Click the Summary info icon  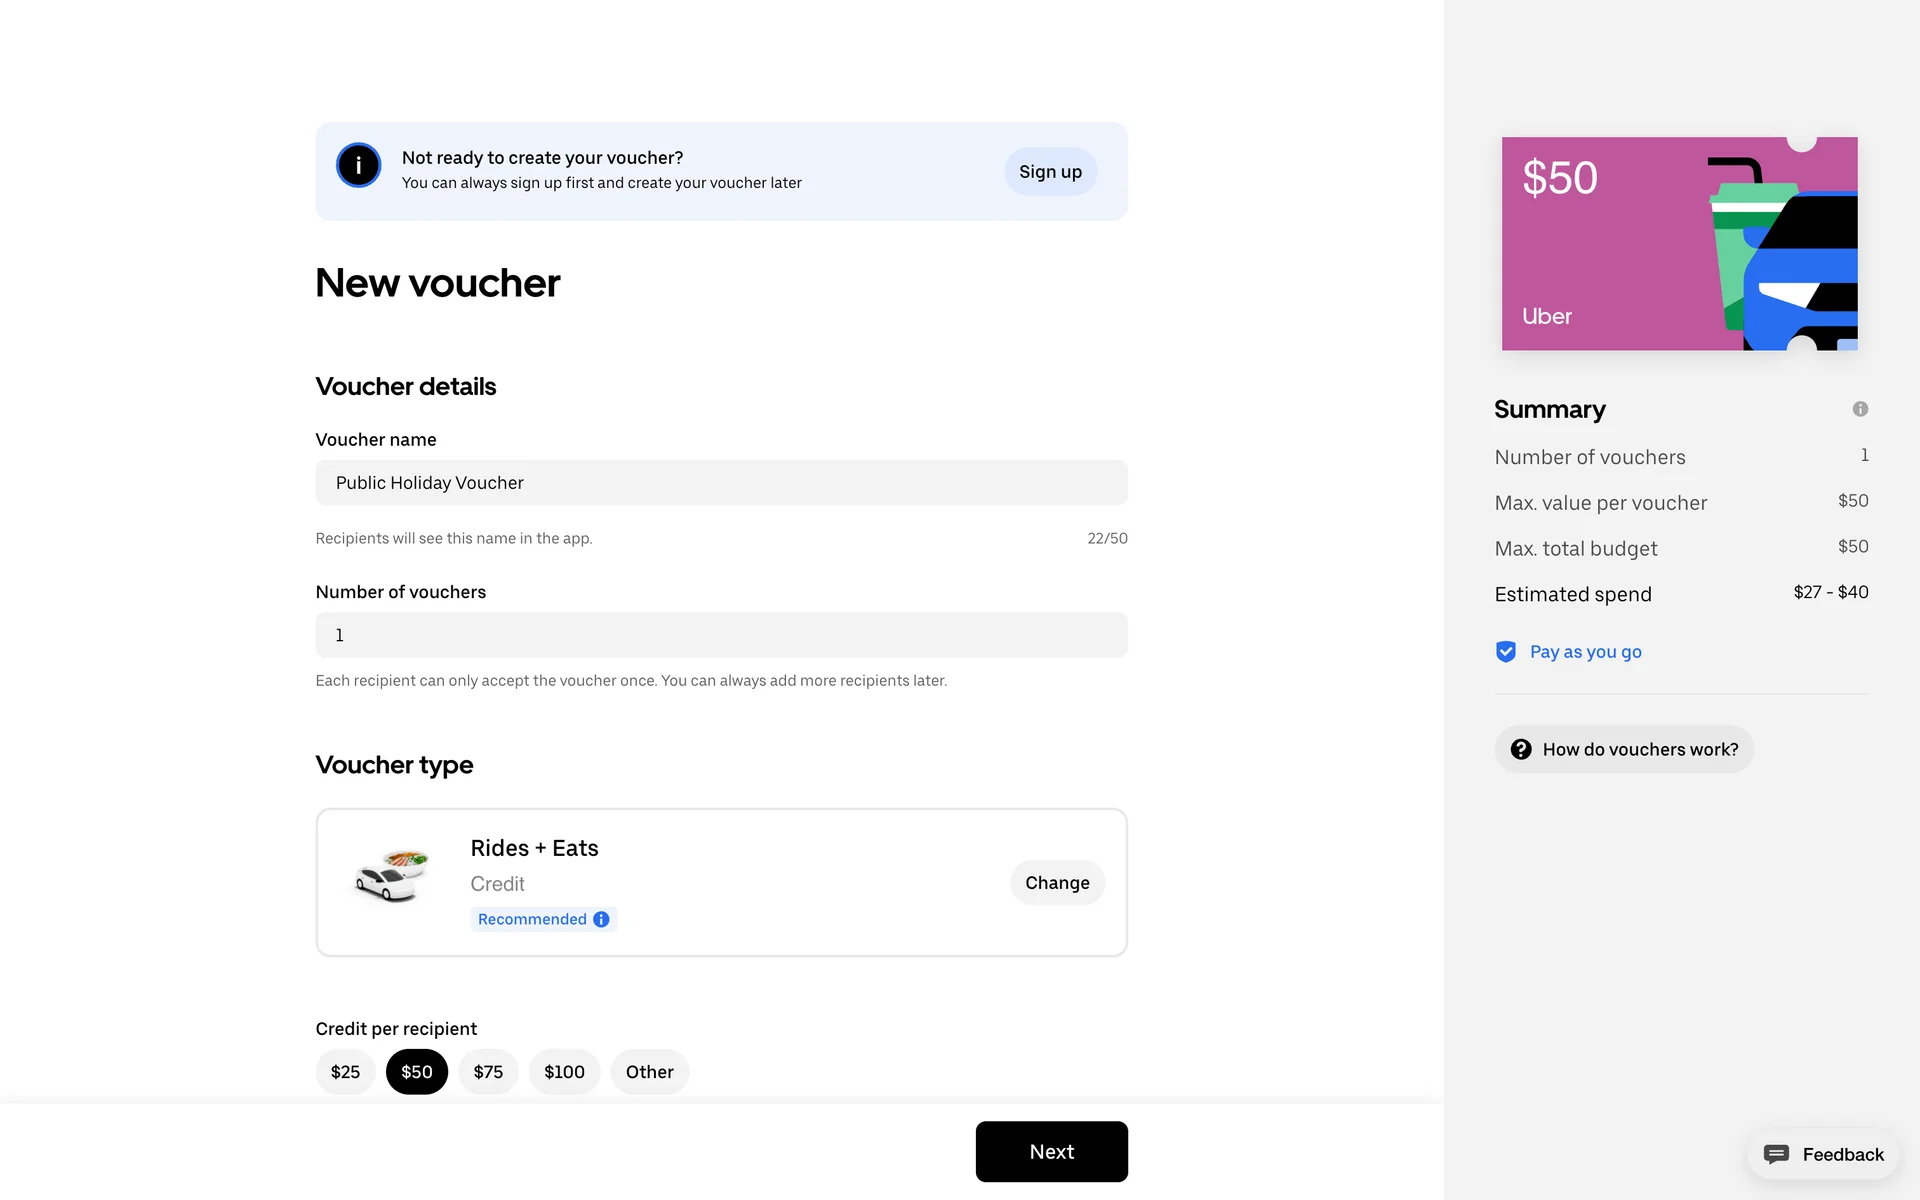point(1860,409)
